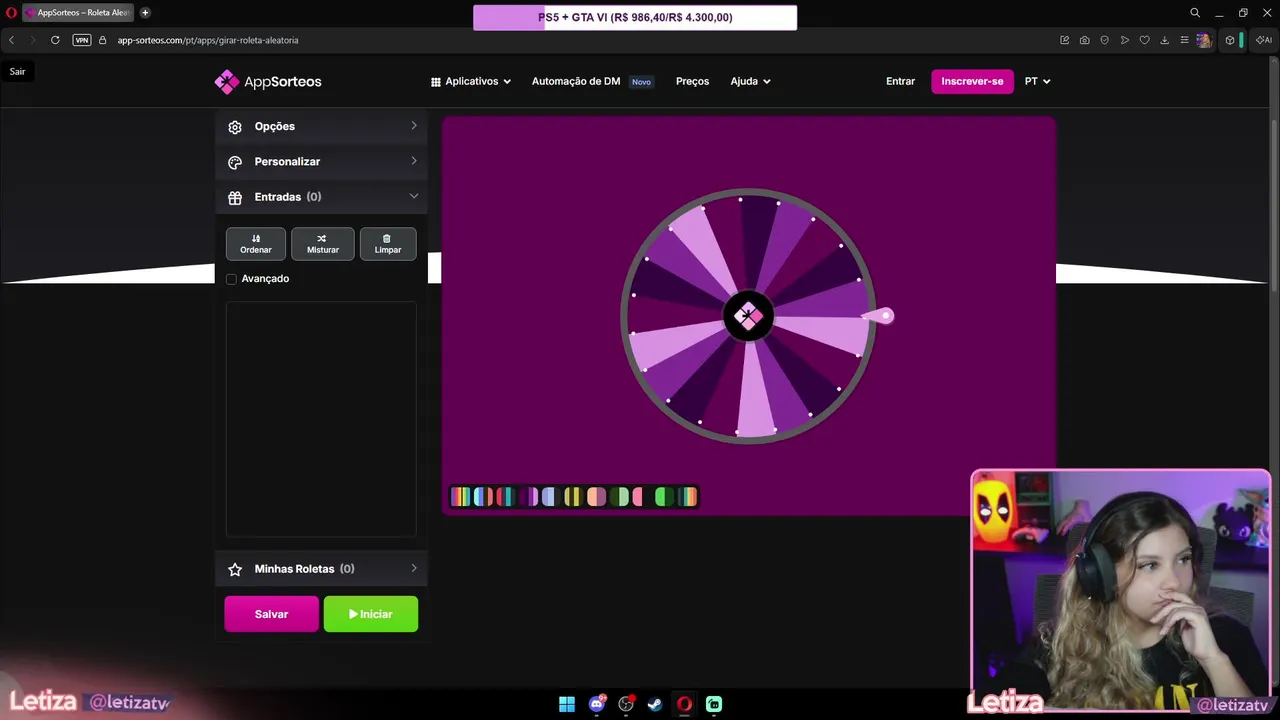This screenshot has width=1280, height=720.
Task: Click the Entradas gift icon
Action: tap(235, 198)
